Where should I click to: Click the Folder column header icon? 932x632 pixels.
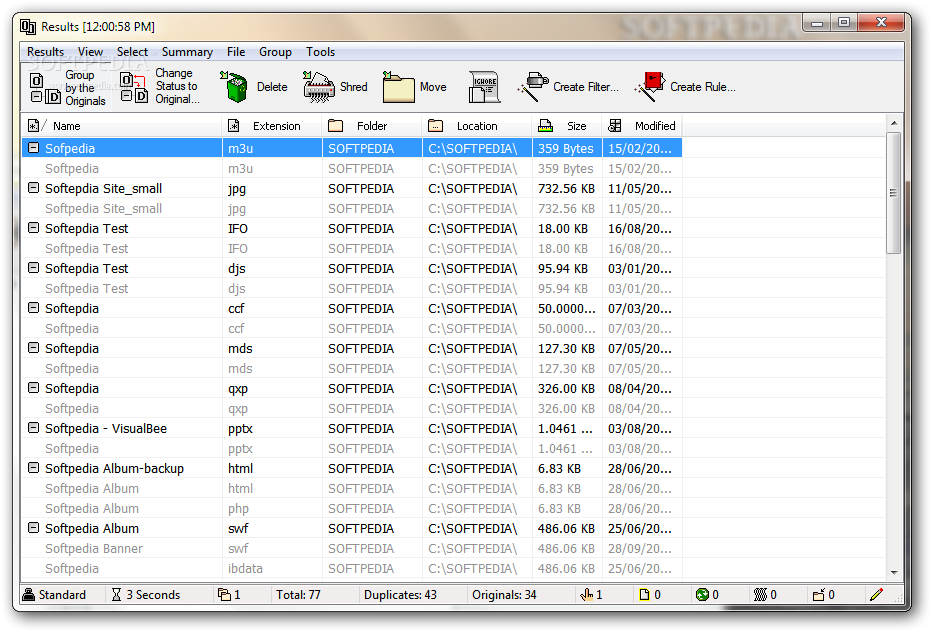pyautogui.click(x=336, y=125)
